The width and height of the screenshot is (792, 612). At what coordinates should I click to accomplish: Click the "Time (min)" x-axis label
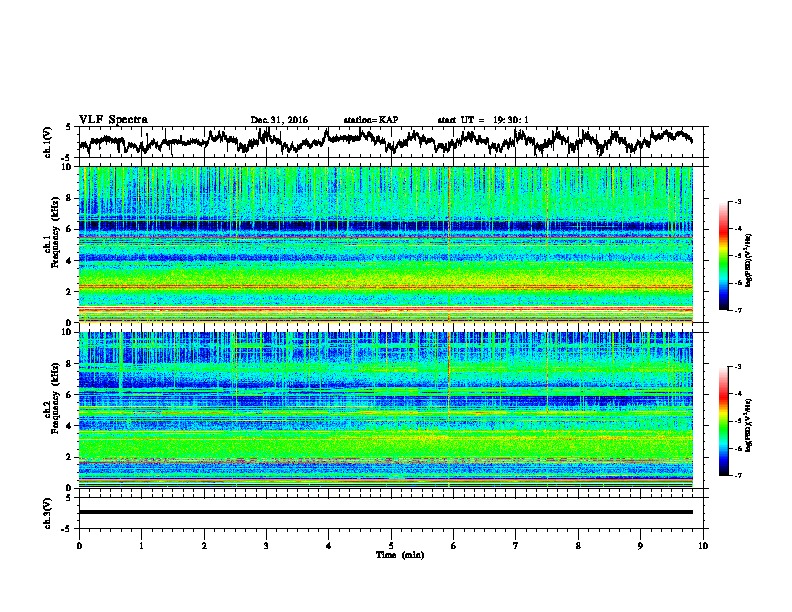click(x=400, y=555)
